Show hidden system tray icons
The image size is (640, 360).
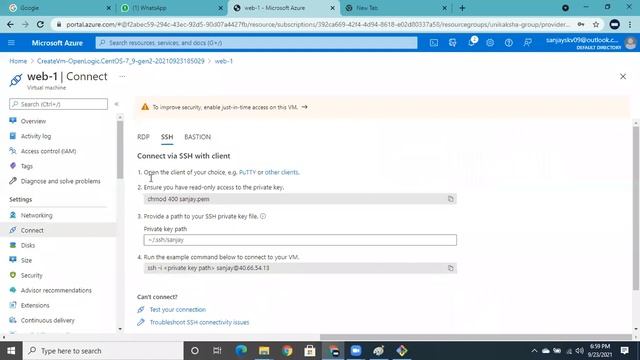tap(534, 351)
